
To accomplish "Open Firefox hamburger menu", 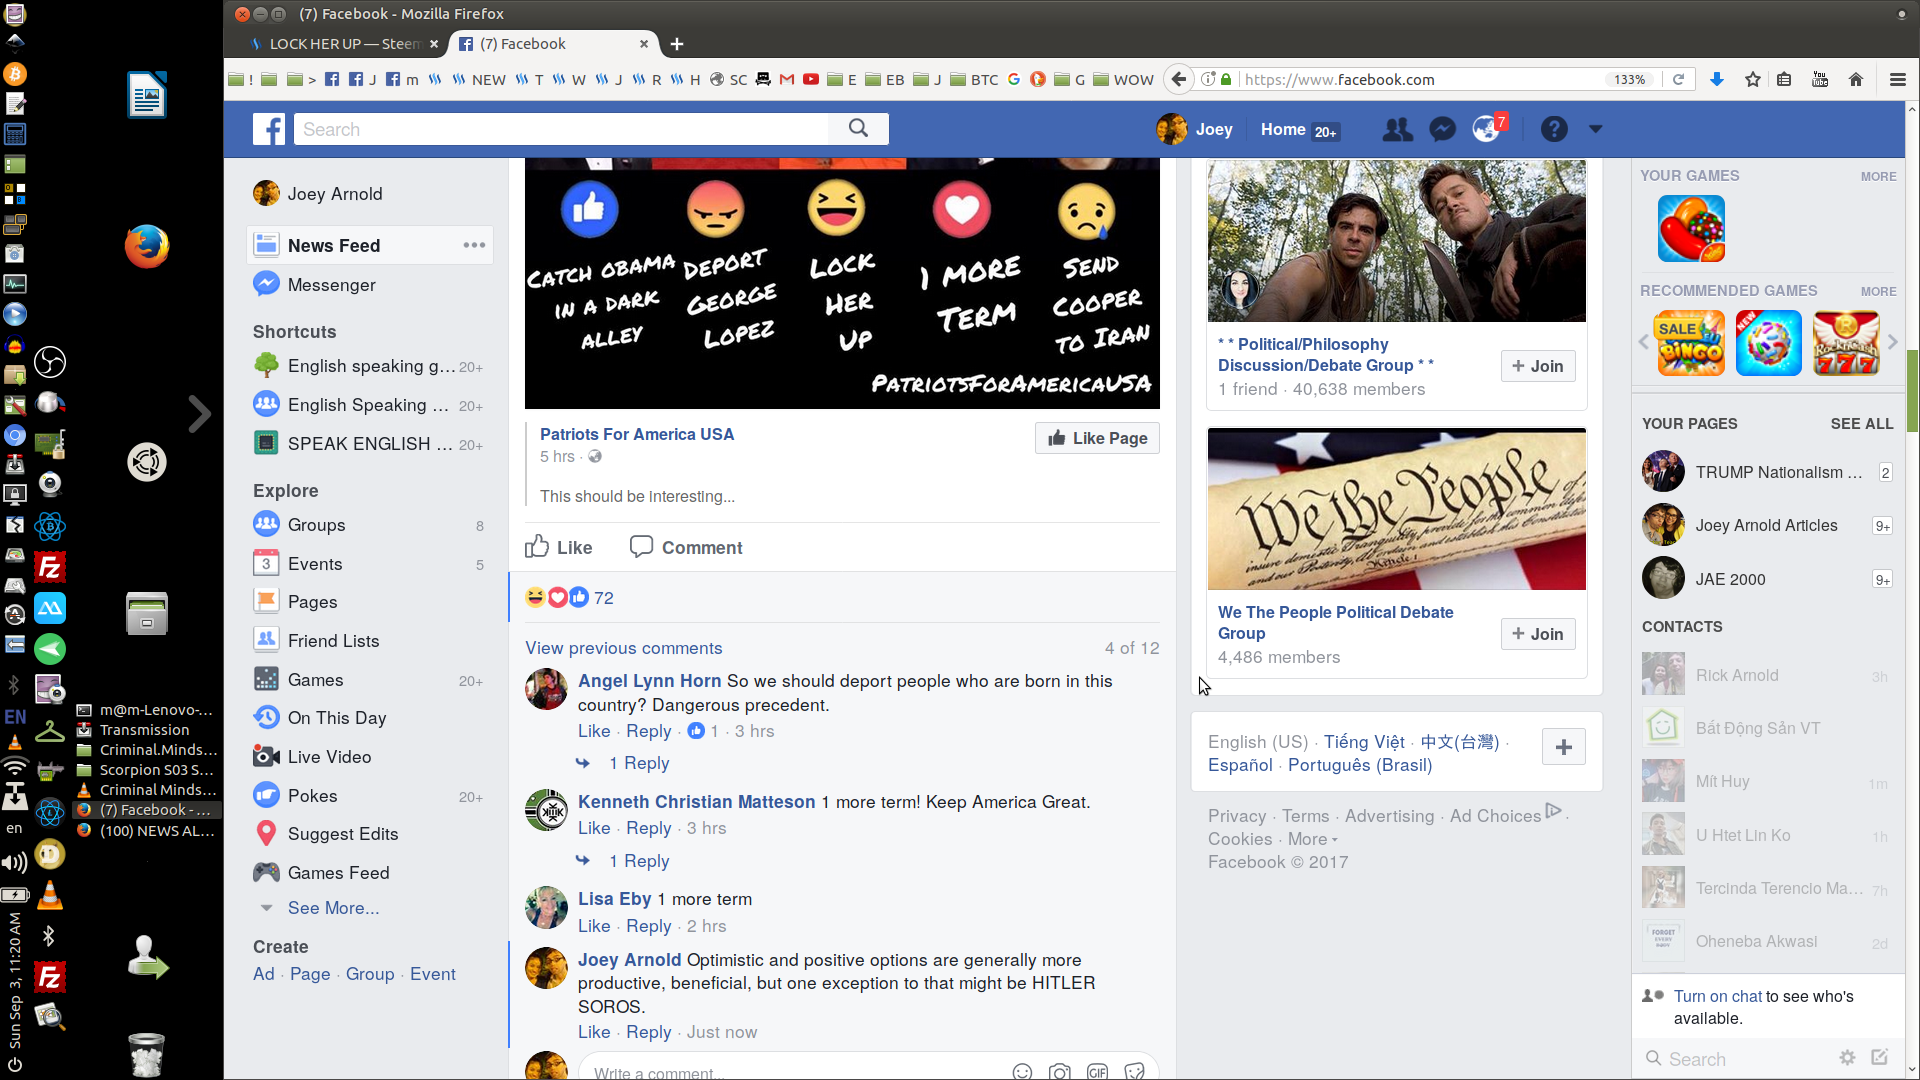I will (1897, 79).
